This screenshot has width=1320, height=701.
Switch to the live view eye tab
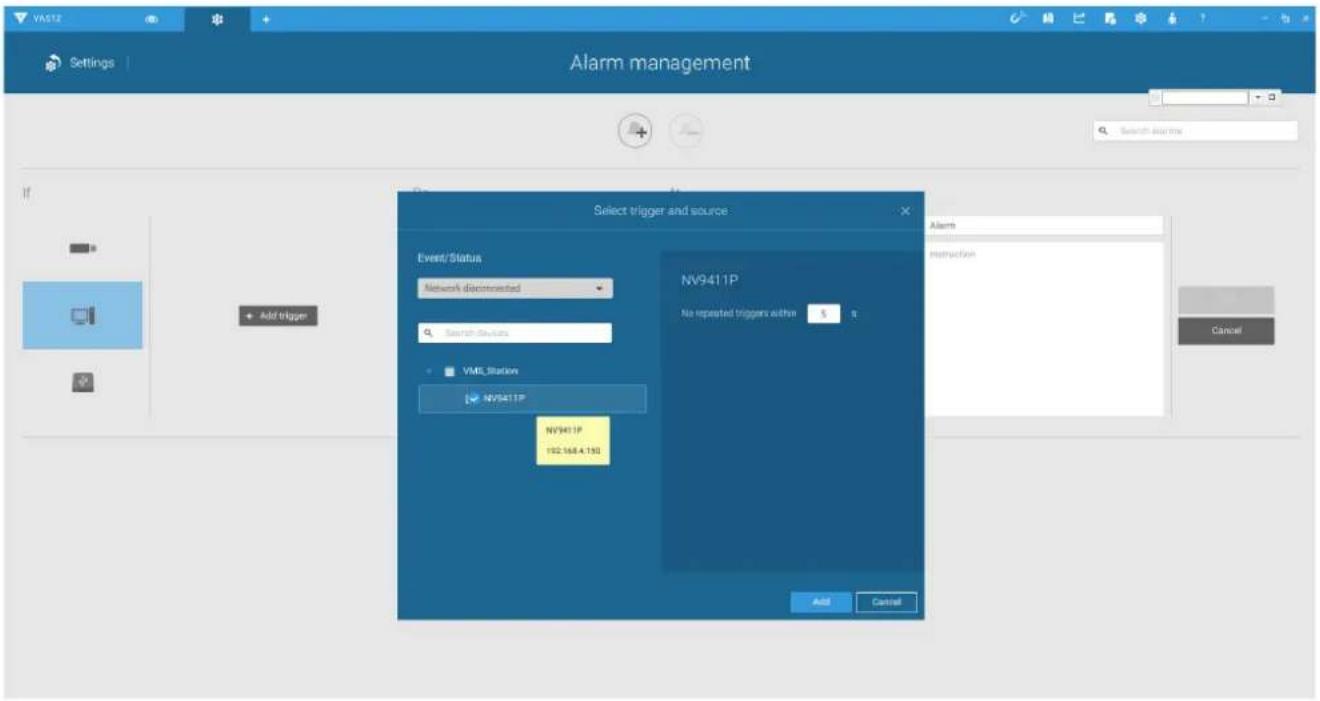152,19
